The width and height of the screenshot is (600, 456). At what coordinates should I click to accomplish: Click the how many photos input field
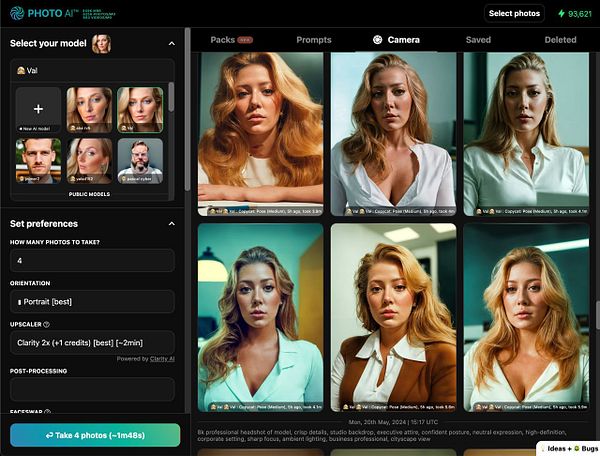click(x=92, y=261)
